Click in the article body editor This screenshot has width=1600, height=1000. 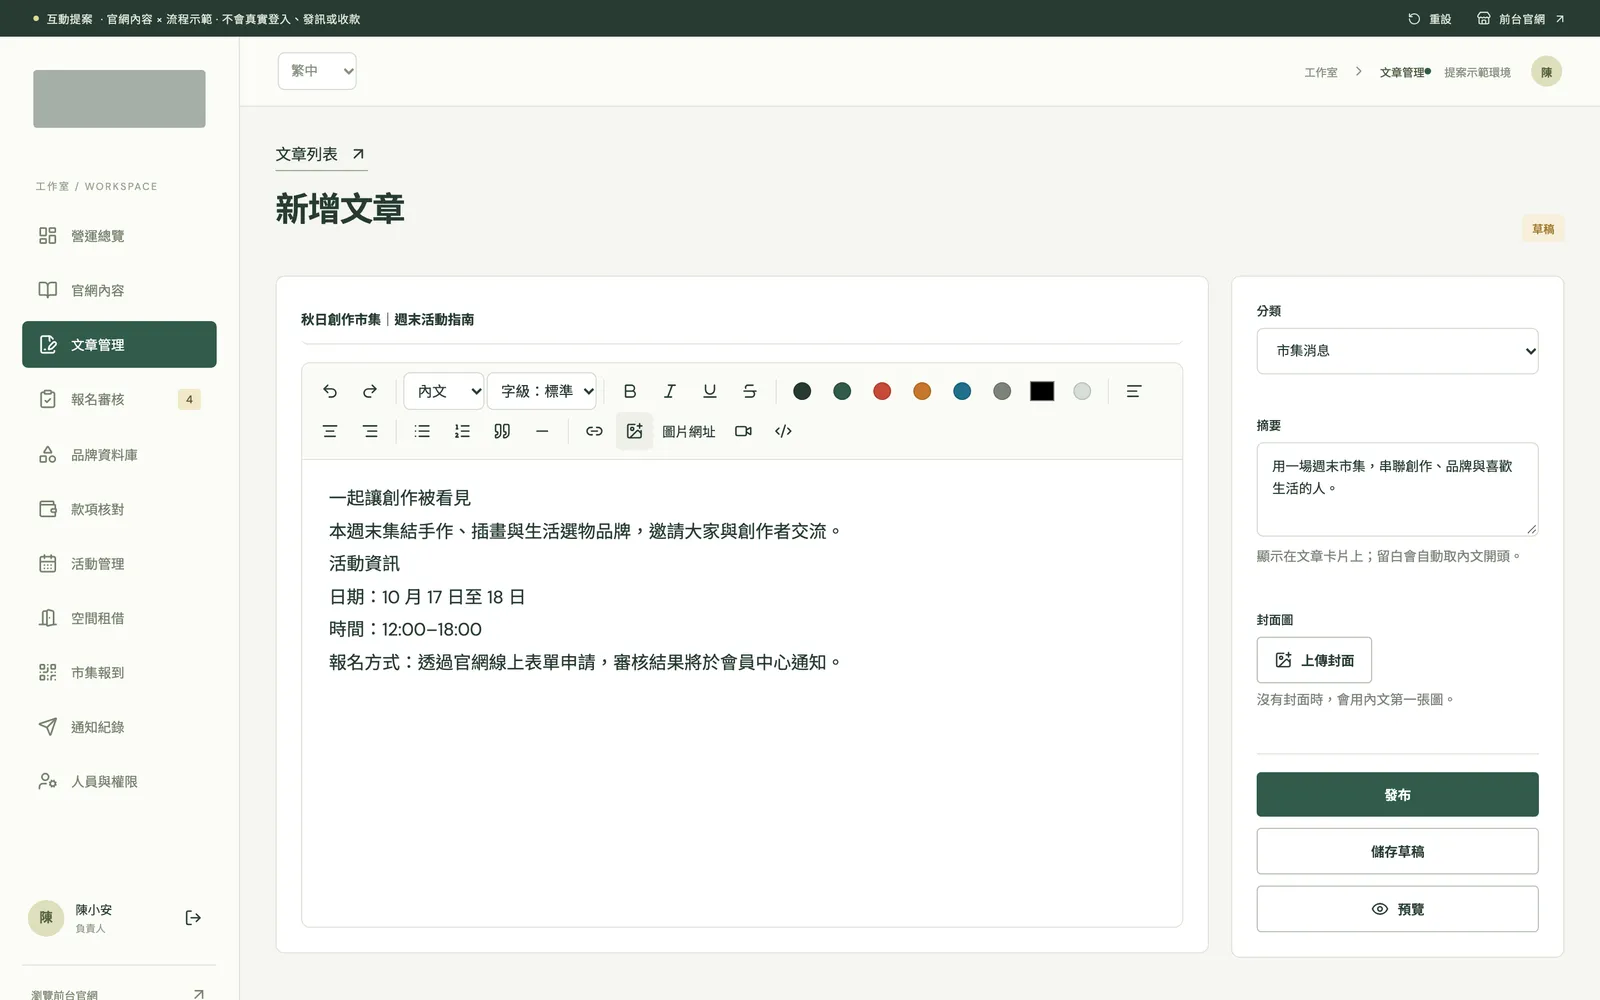[x=741, y=692]
